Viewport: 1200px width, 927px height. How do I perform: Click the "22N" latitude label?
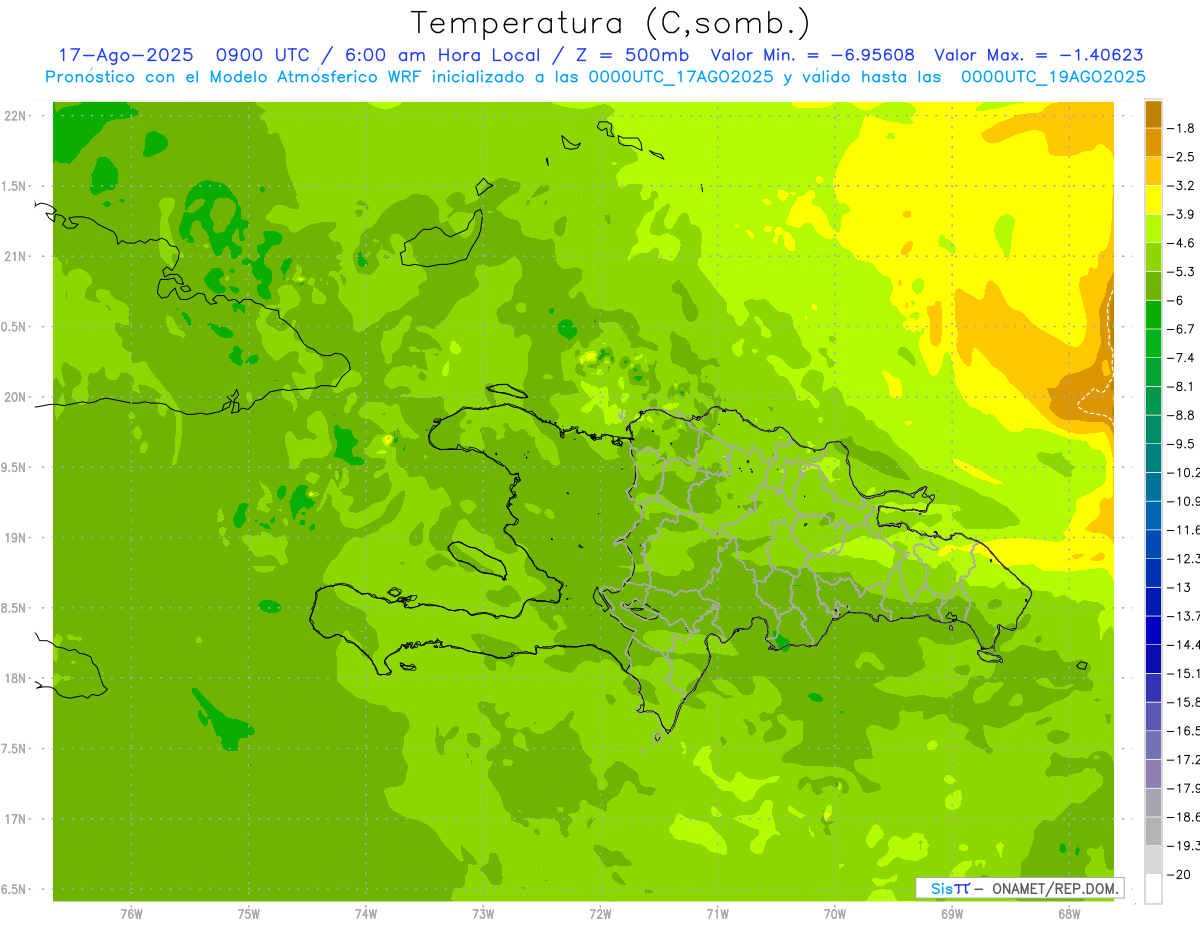(x=16, y=116)
